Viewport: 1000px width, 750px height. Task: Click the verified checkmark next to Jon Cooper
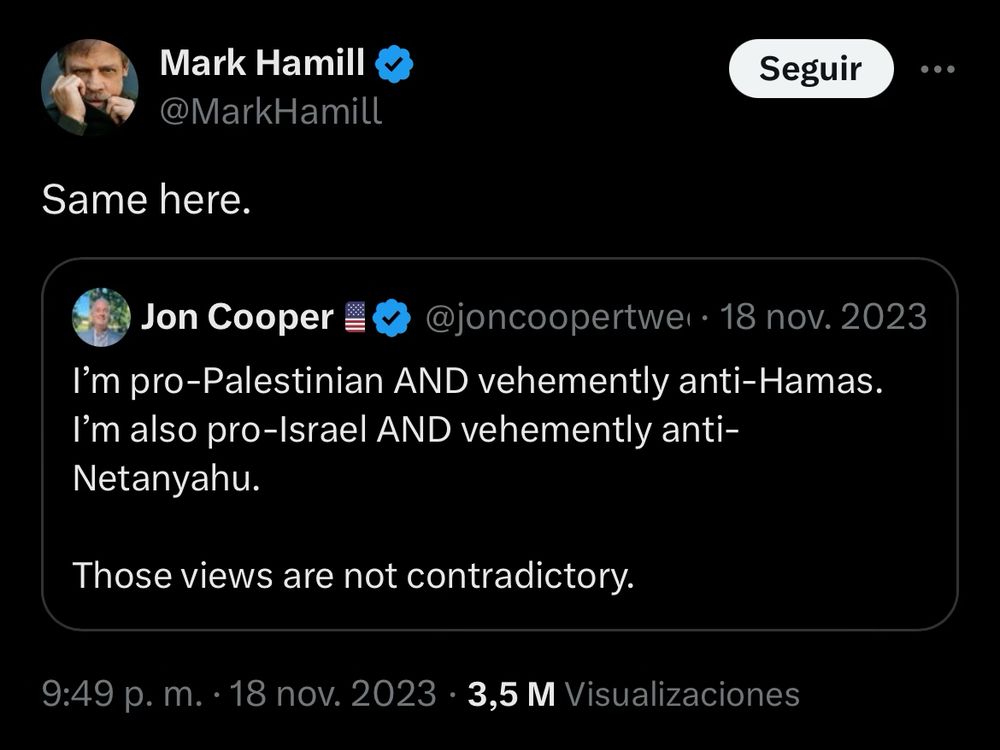(x=392, y=316)
